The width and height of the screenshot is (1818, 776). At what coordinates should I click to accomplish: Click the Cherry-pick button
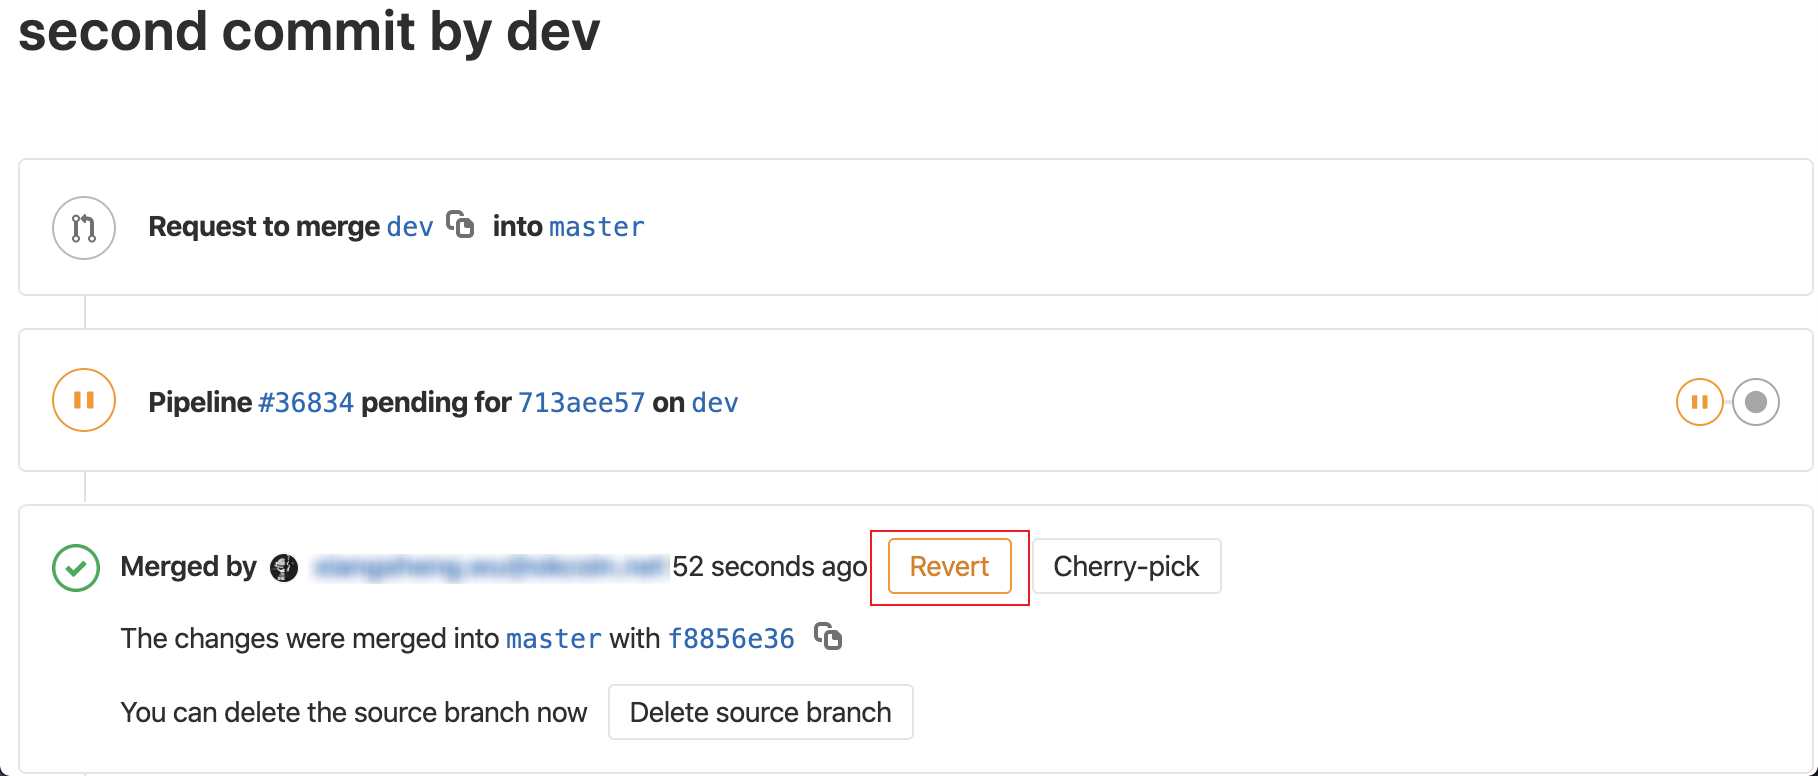1126,567
